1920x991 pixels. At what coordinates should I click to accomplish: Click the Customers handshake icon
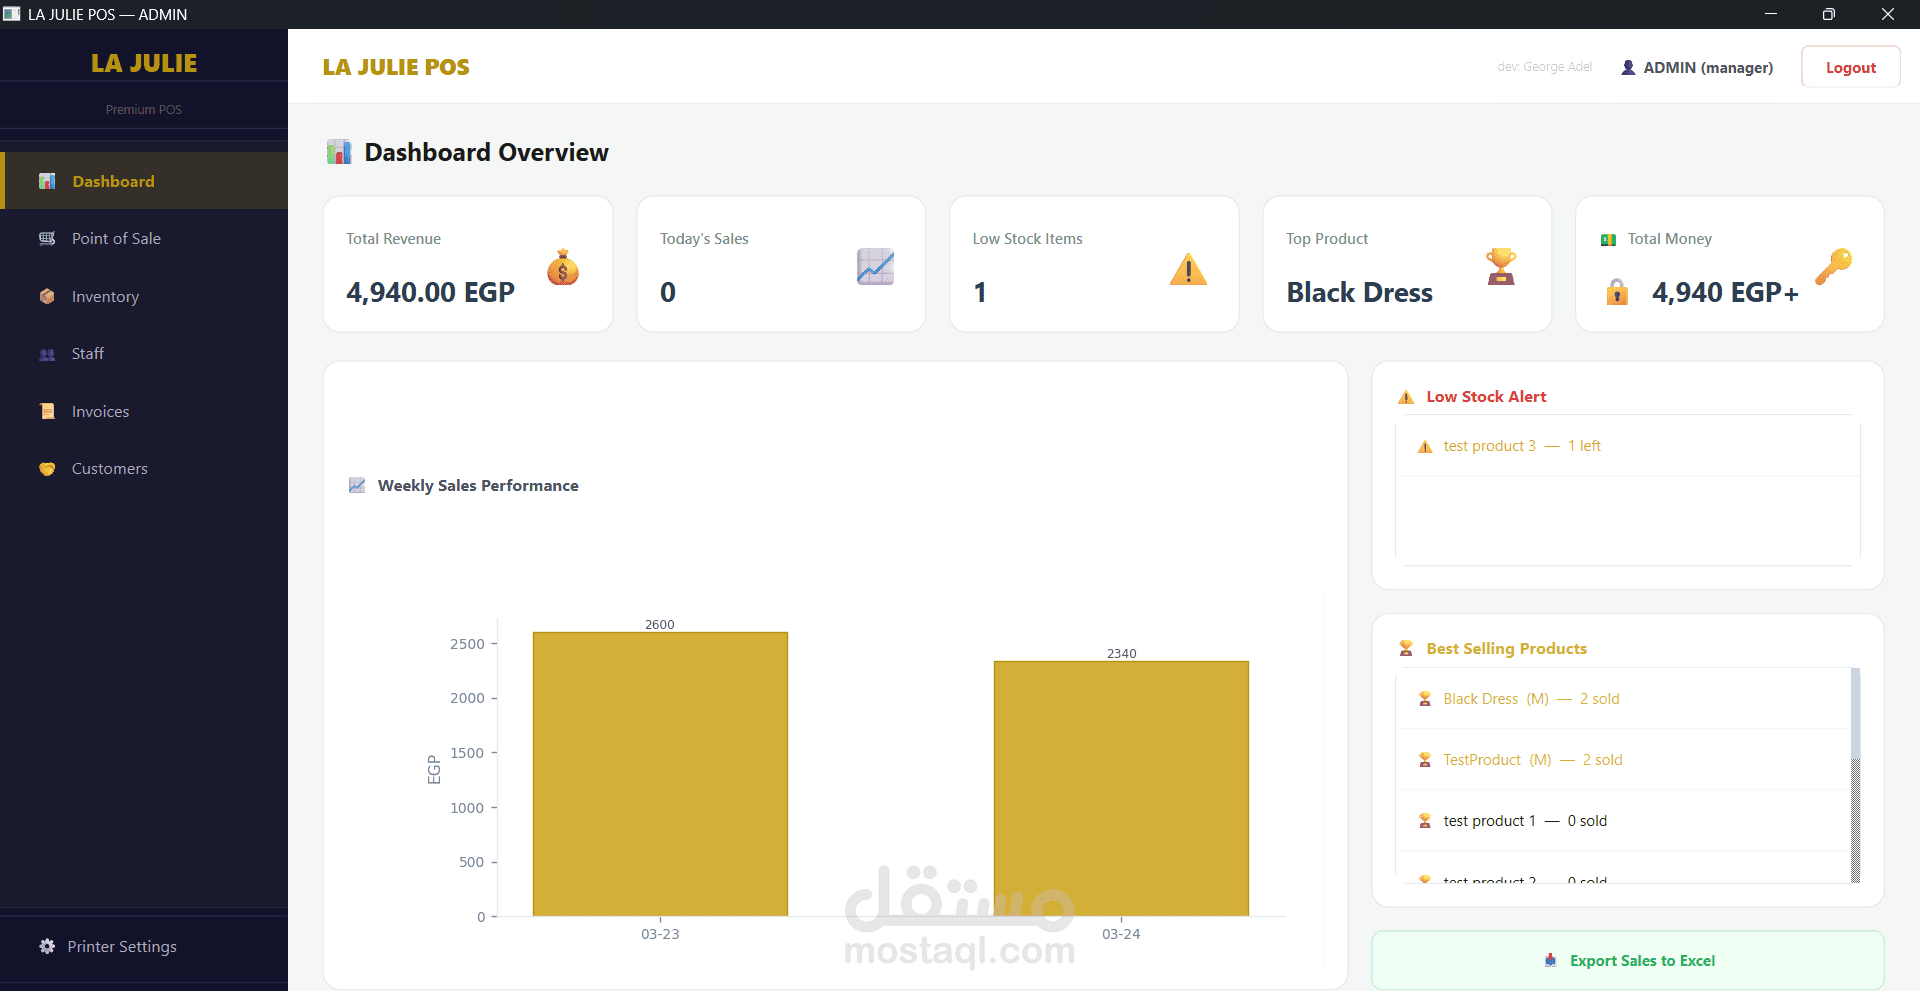tap(47, 468)
